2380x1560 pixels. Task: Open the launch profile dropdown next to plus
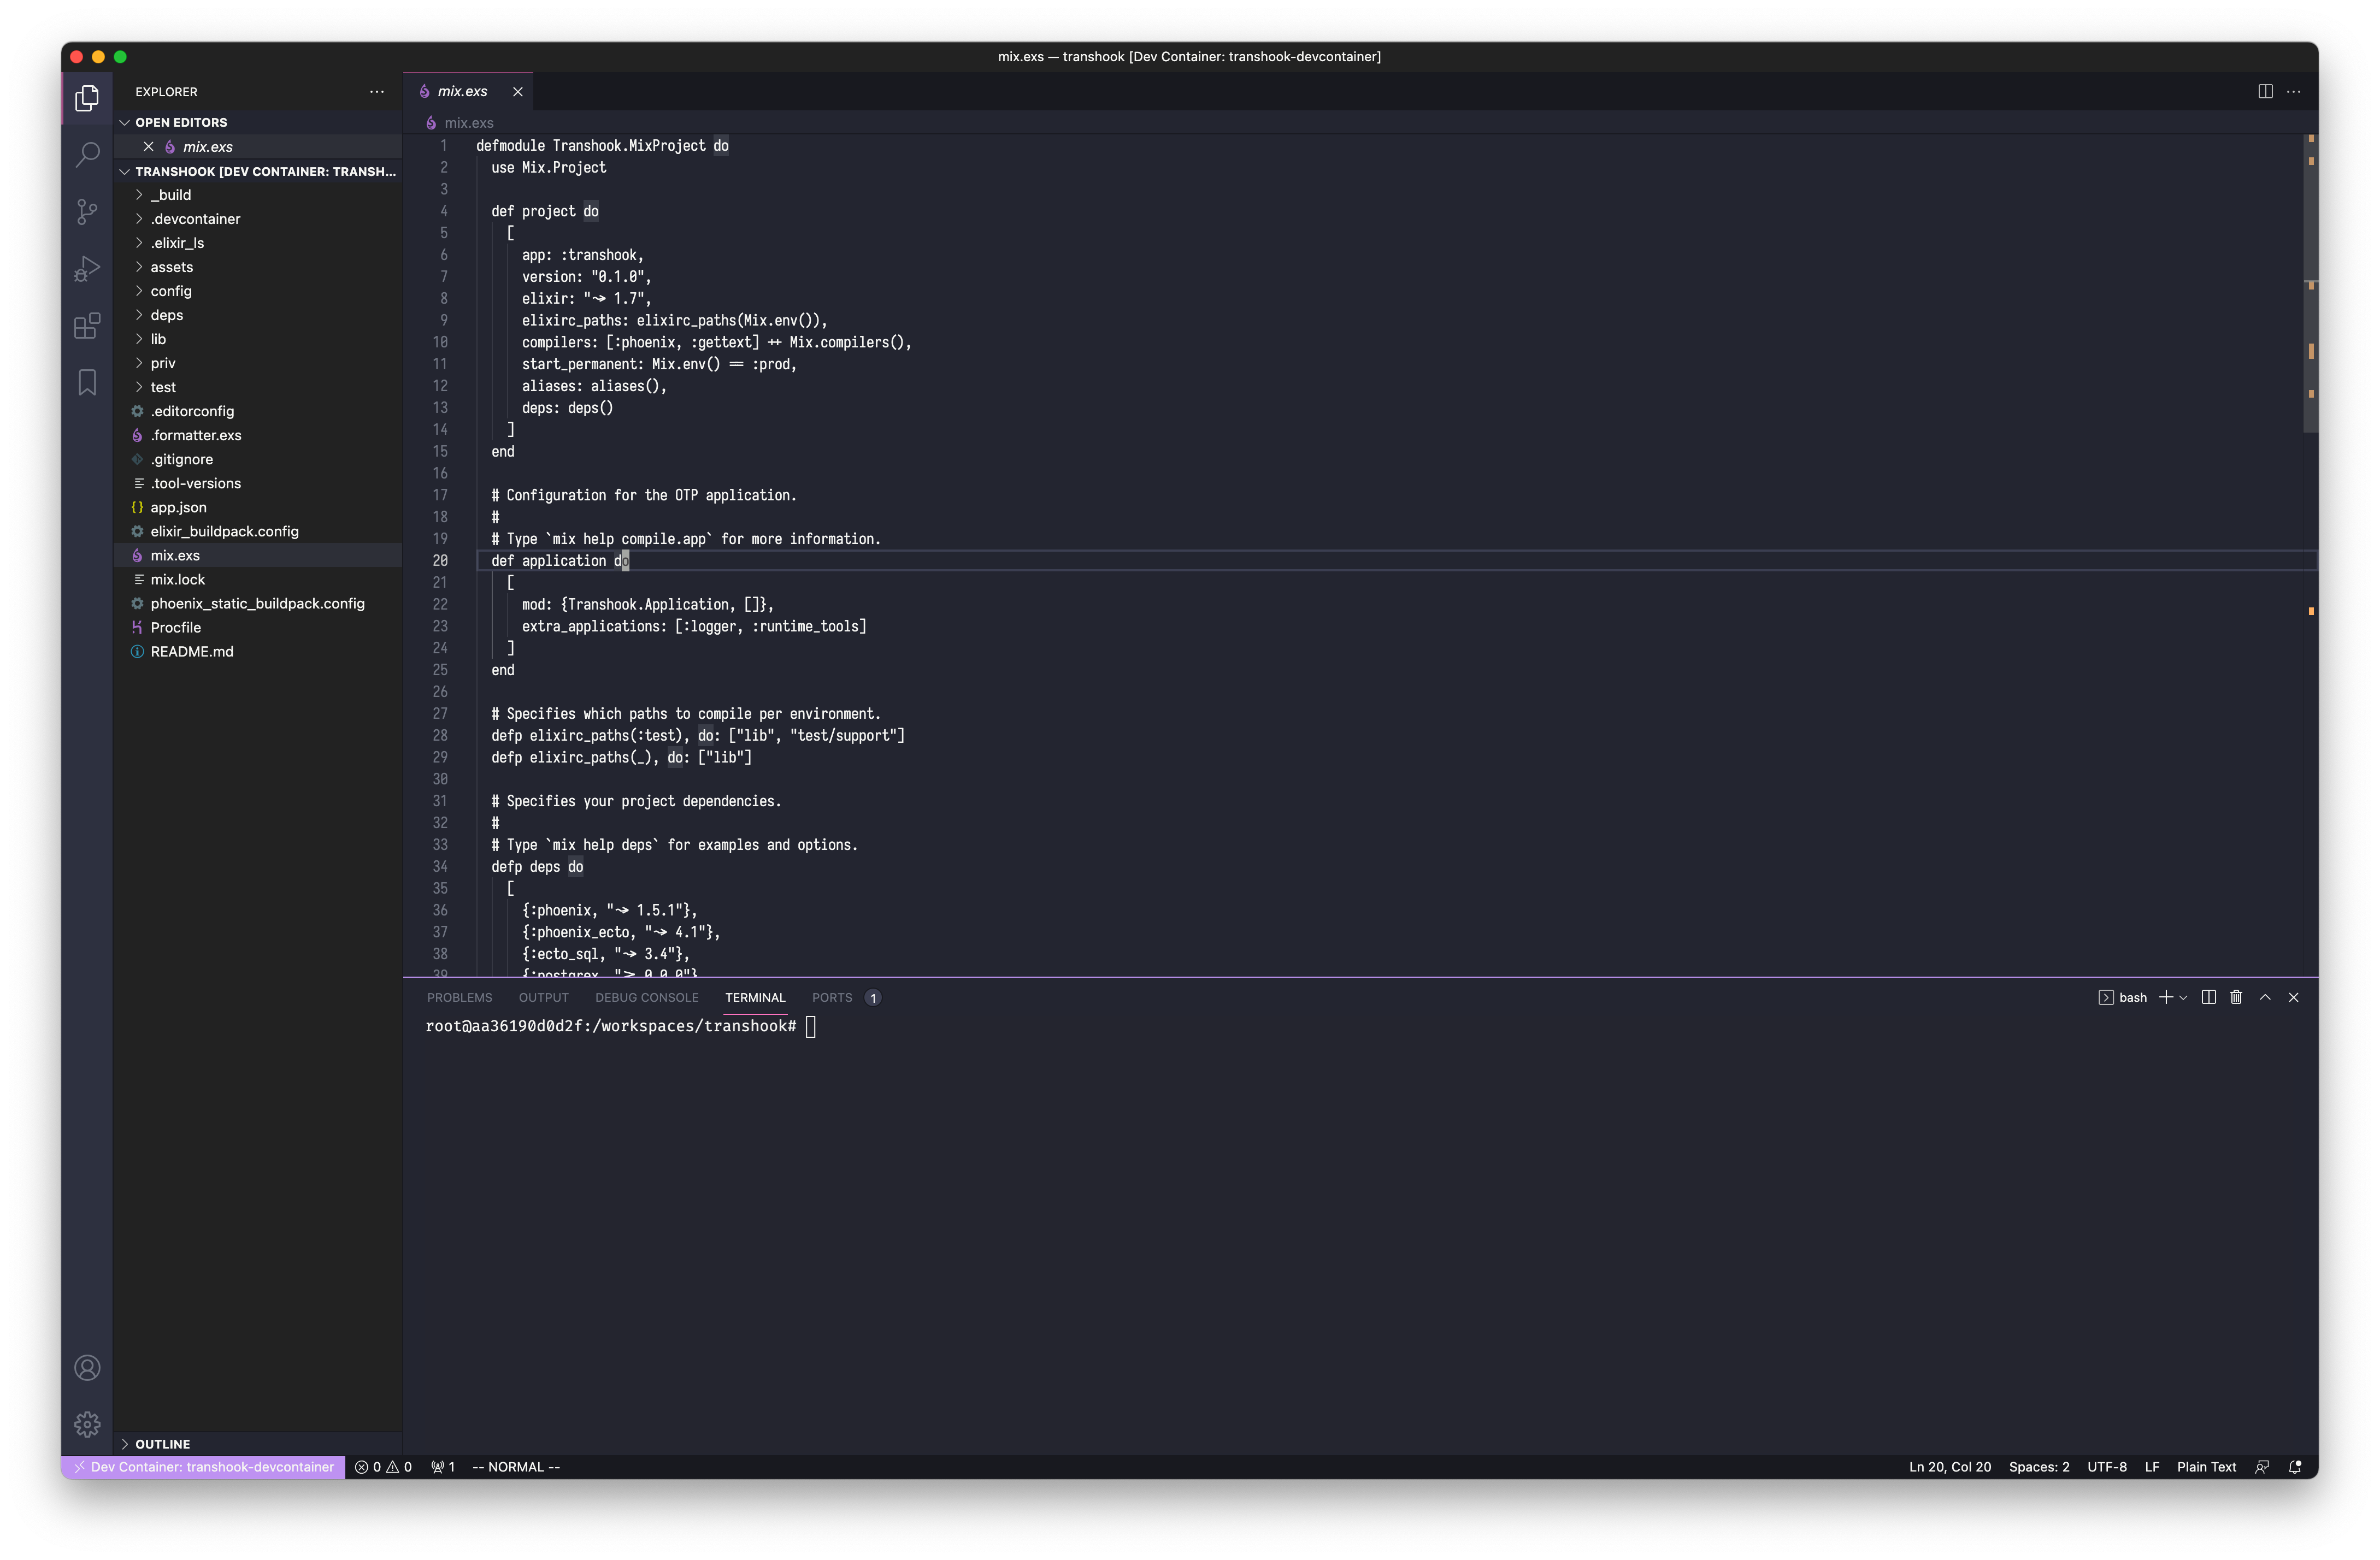pyautogui.click(x=2183, y=998)
